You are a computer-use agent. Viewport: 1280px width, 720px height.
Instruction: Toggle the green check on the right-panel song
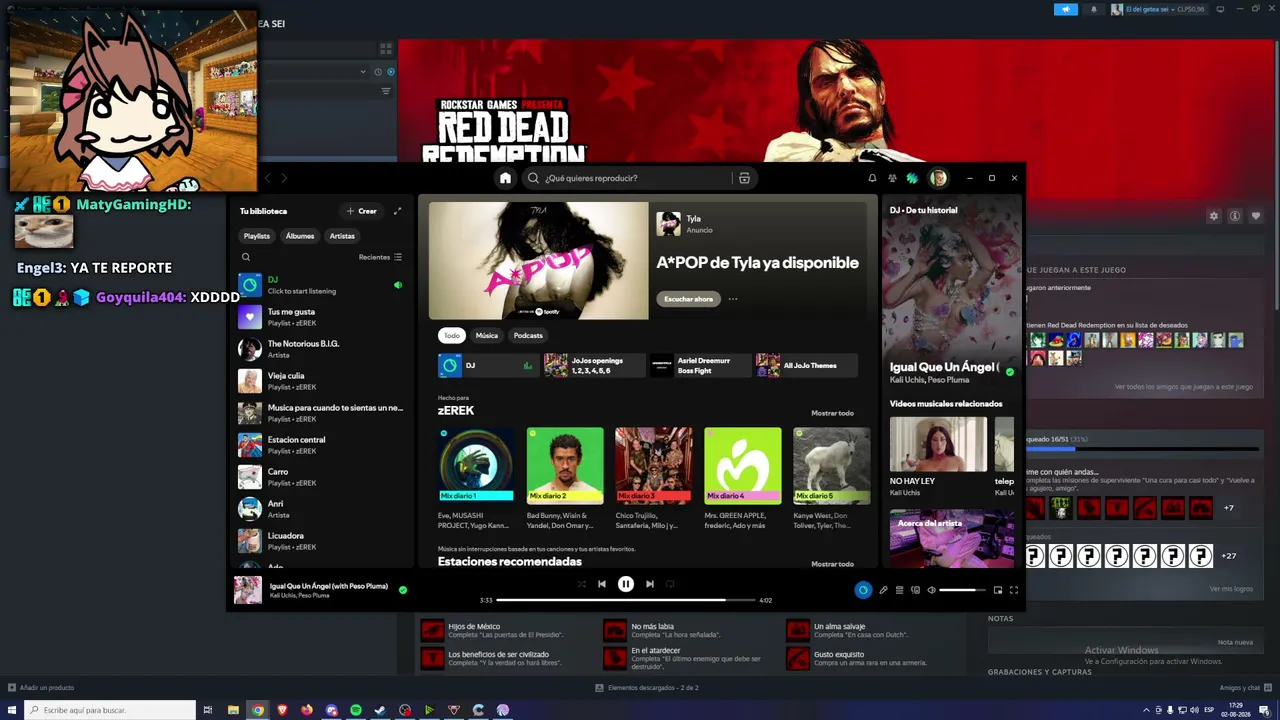[x=1009, y=372]
